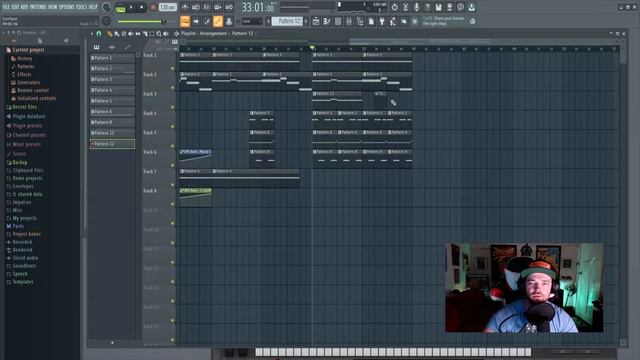Image resolution: width=640 pixels, height=360 pixels.
Task: Click the Stop button in transport
Action: pos(142,7)
